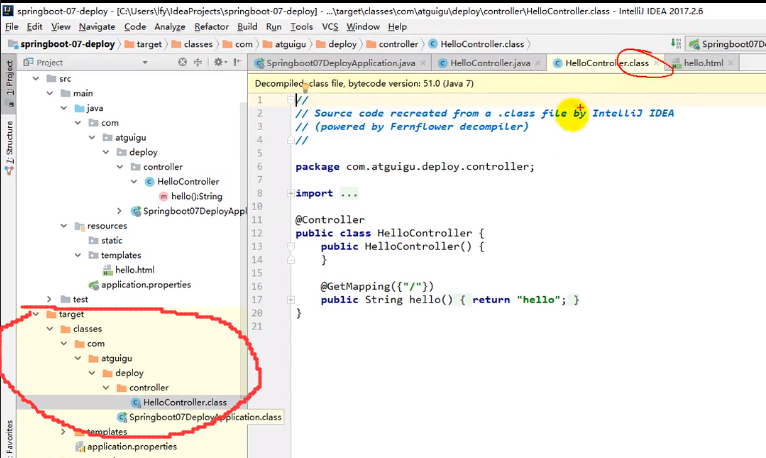
Task: Open the Springboot07 run configuration selector
Action: [727, 44]
